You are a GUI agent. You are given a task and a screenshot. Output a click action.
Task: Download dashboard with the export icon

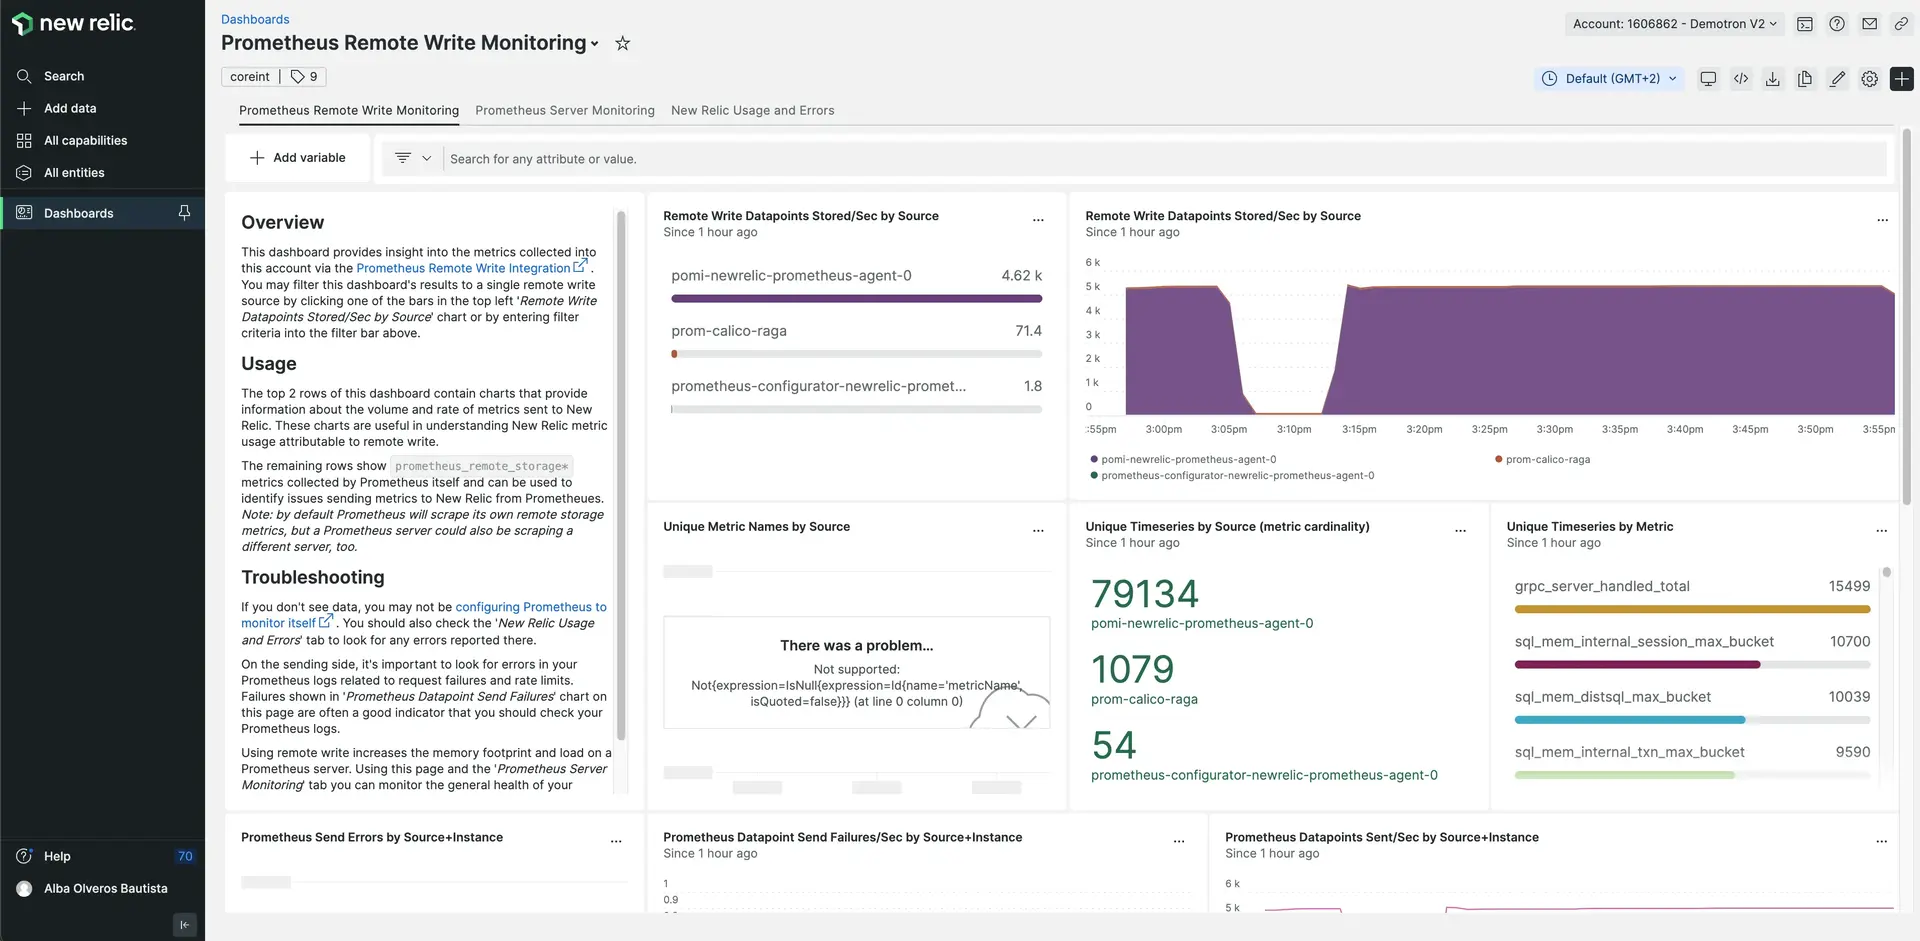tap(1773, 79)
